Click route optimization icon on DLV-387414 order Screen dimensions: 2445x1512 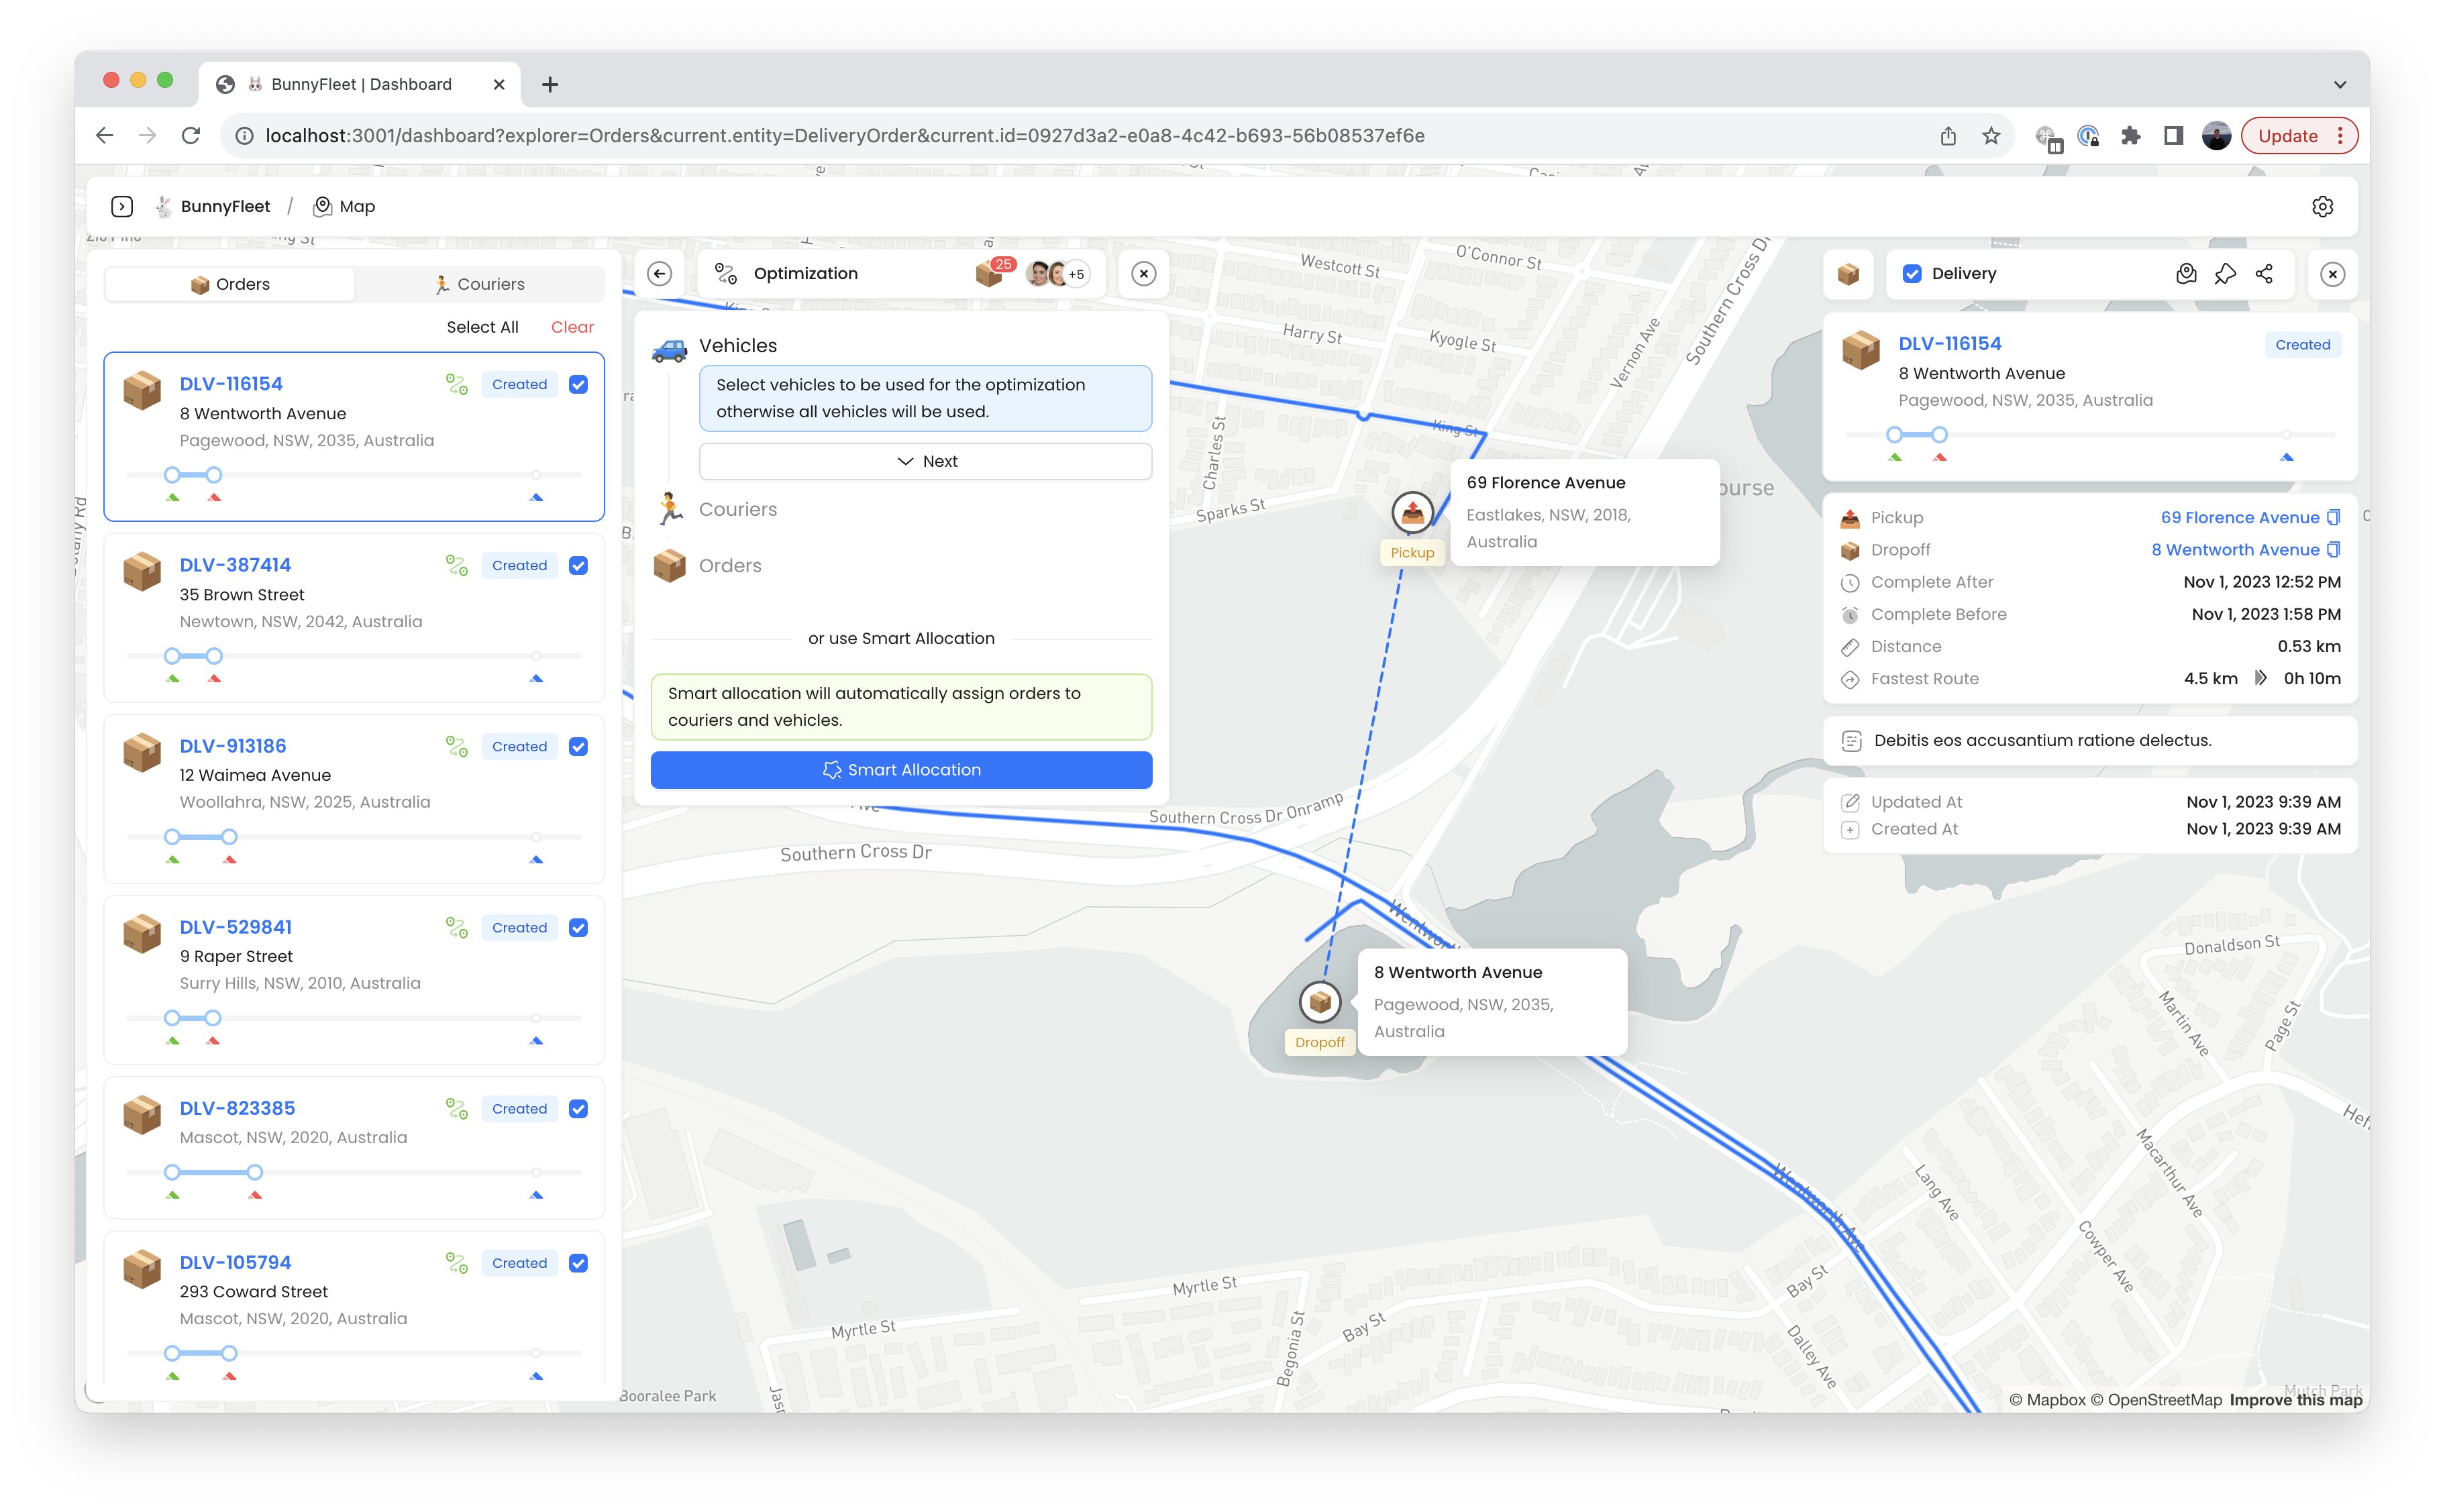[x=457, y=565]
